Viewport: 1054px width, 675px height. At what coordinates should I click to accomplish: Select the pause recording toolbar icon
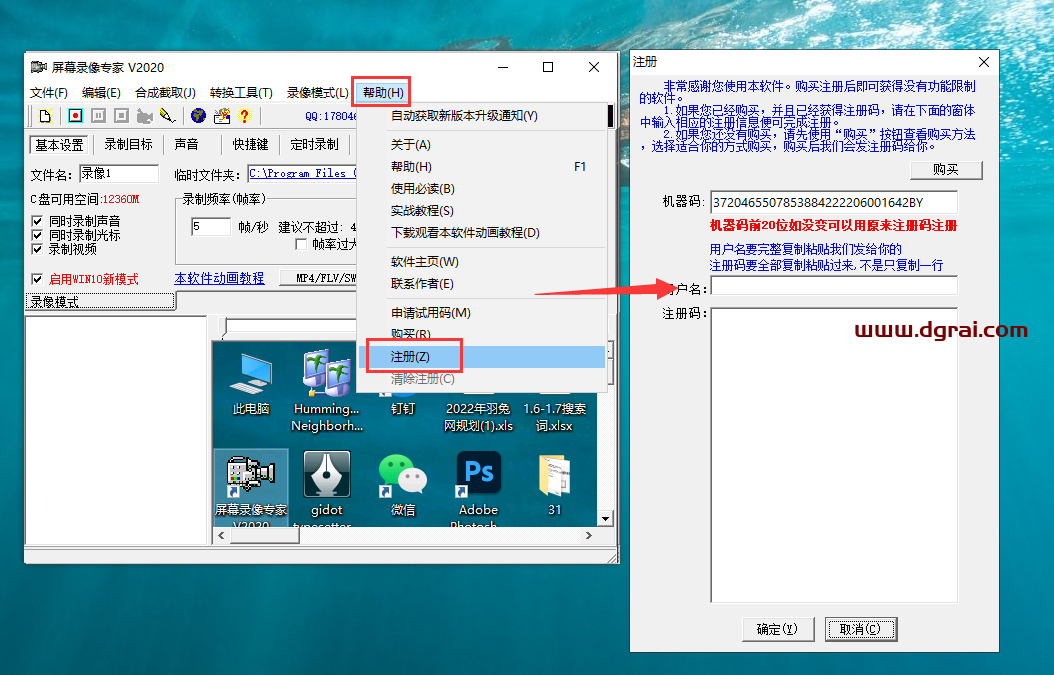(x=98, y=117)
